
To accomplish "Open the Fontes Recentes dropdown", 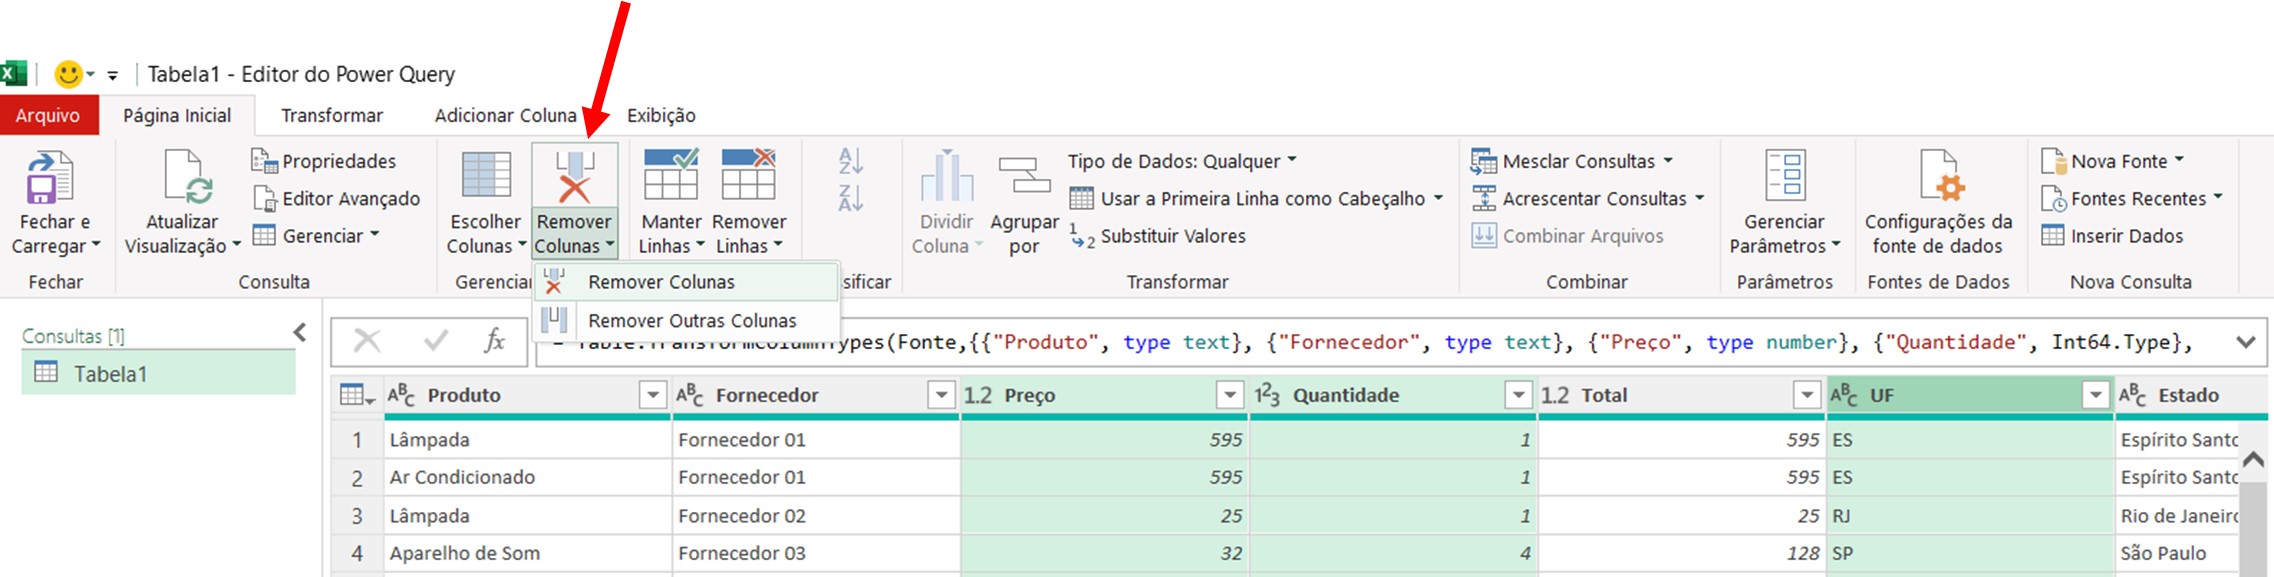I will (x=2132, y=199).
